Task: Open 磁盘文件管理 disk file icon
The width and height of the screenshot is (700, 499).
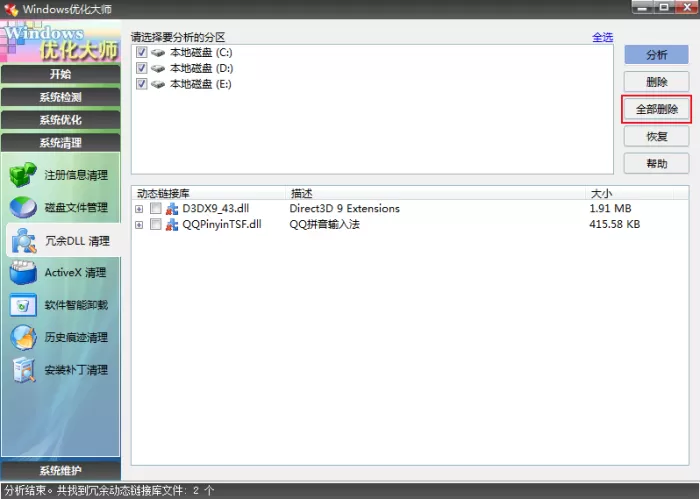Action: tap(23, 207)
